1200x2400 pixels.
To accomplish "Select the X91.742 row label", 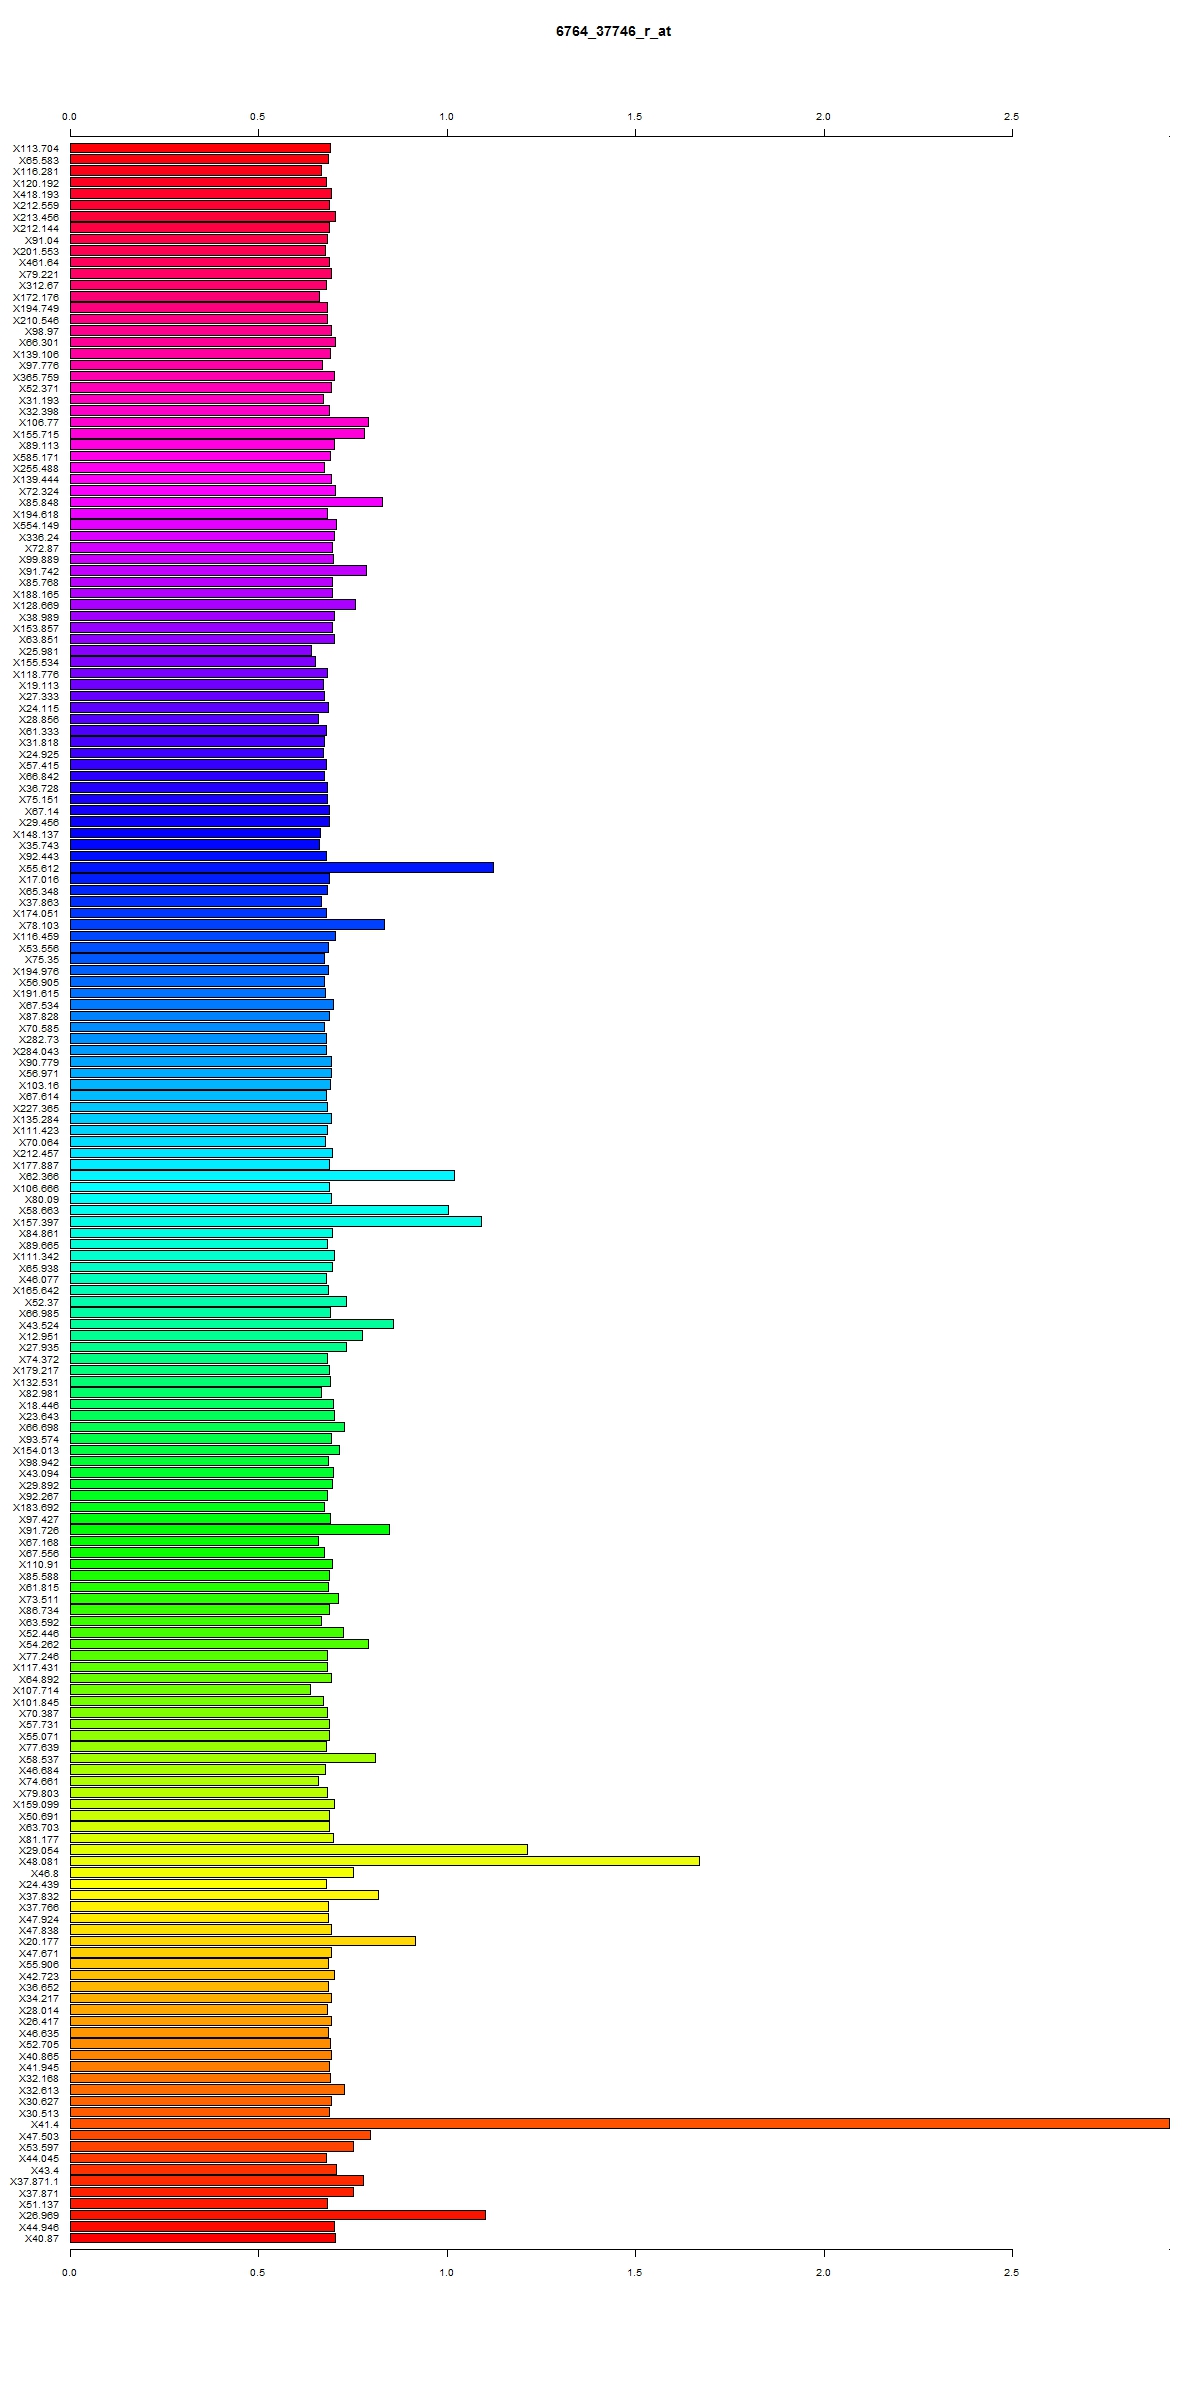I will [39, 571].
